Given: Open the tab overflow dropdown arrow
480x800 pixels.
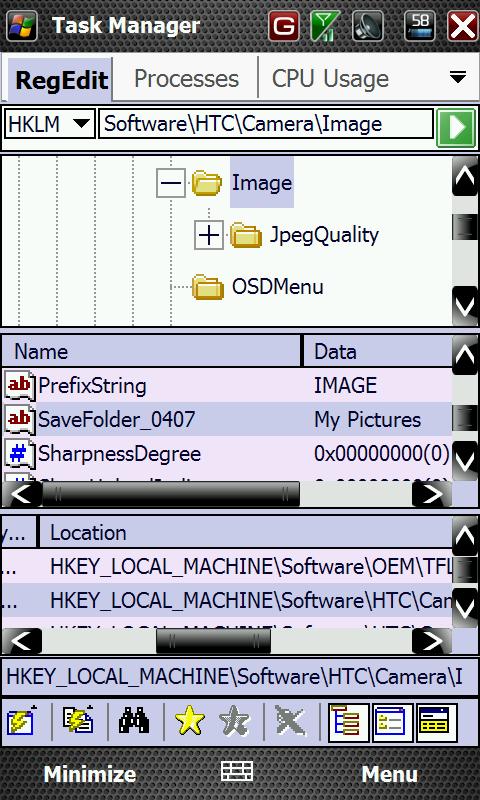Looking at the screenshot, I should [458, 77].
